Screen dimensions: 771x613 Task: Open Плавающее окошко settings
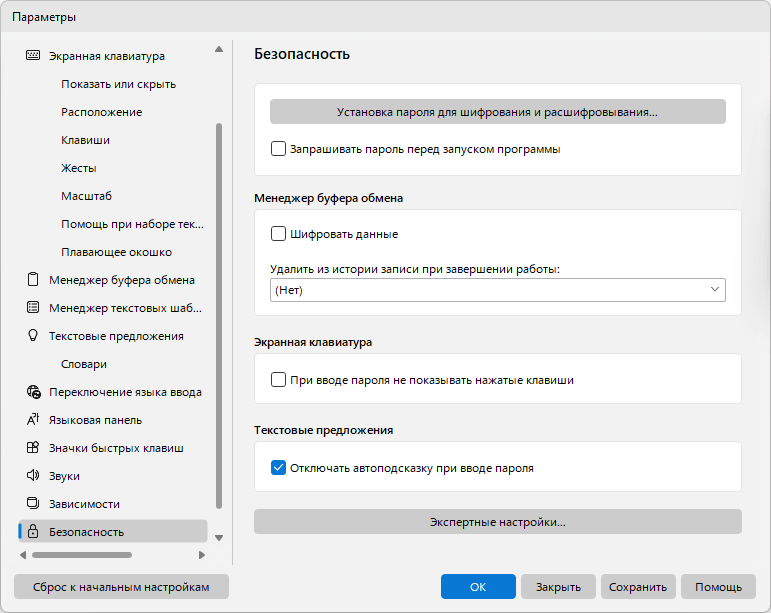[116, 252]
